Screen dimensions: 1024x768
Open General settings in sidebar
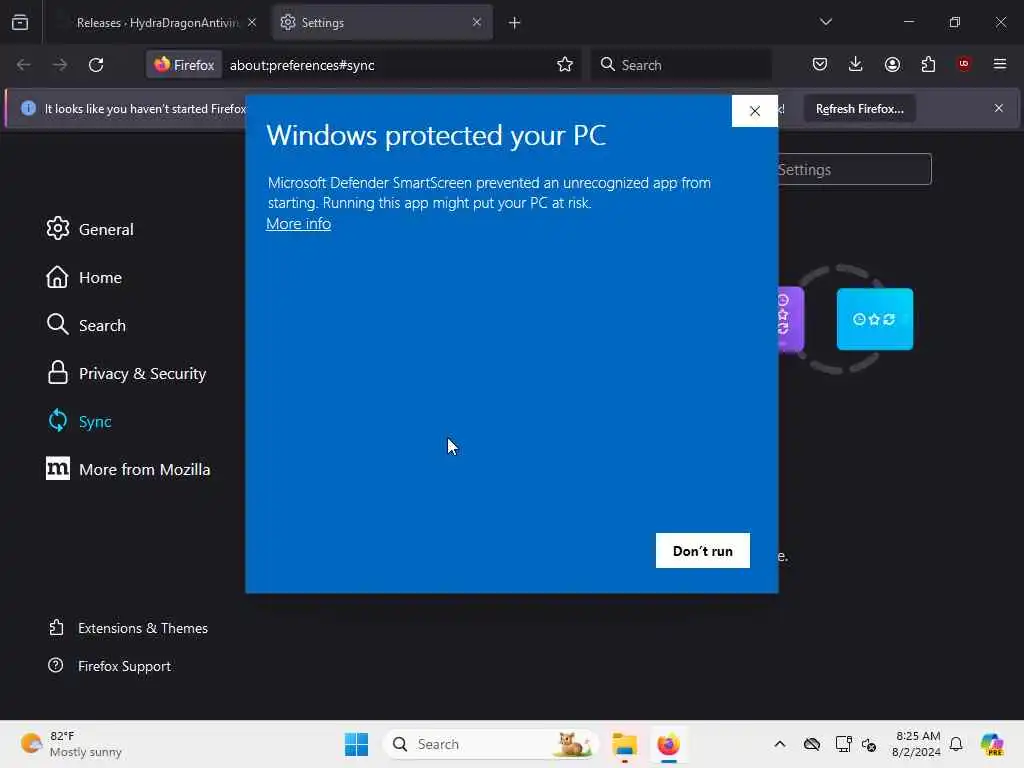point(90,229)
